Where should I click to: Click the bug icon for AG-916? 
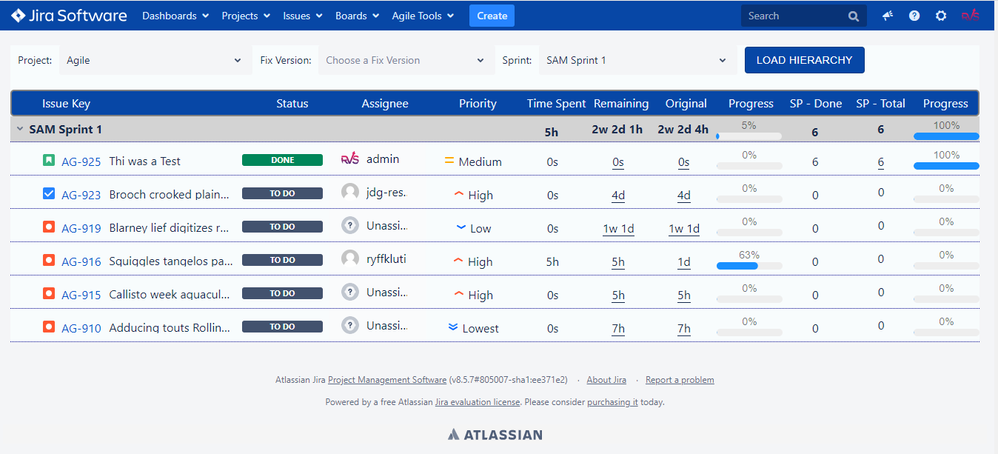click(49, 260)
